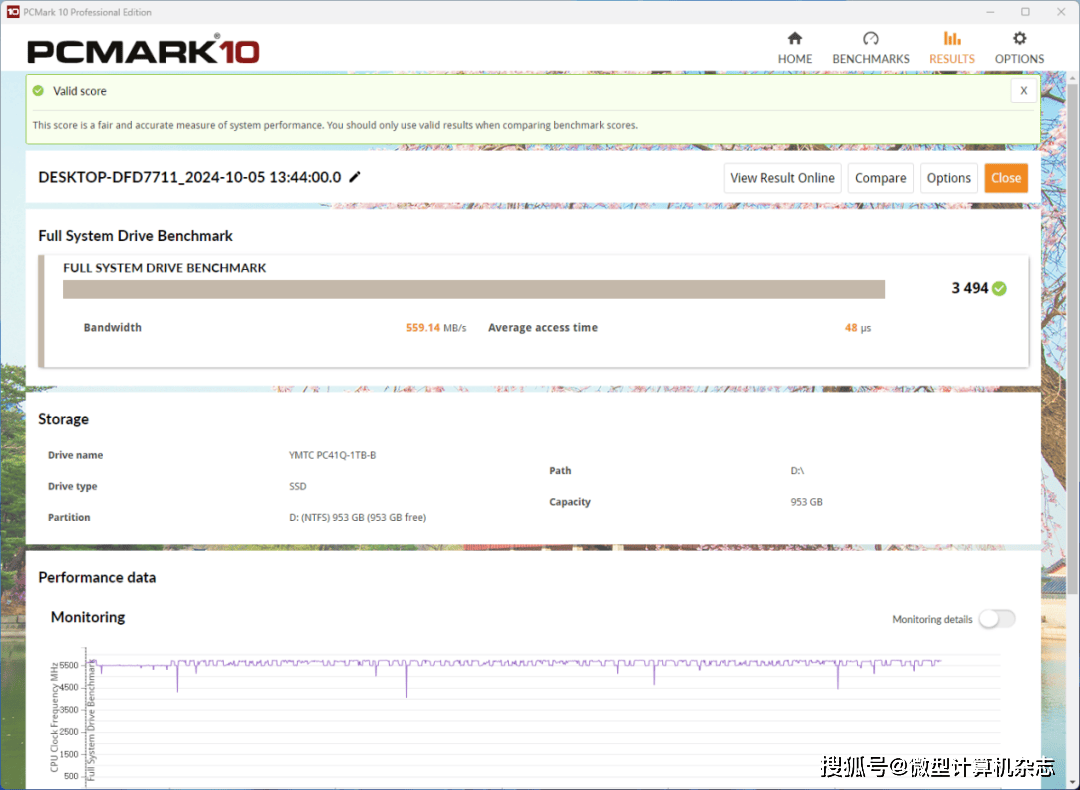Click the green valid score checkmark icon
1080x790 pixels.
pyautogui.click(x=39, y=91)
